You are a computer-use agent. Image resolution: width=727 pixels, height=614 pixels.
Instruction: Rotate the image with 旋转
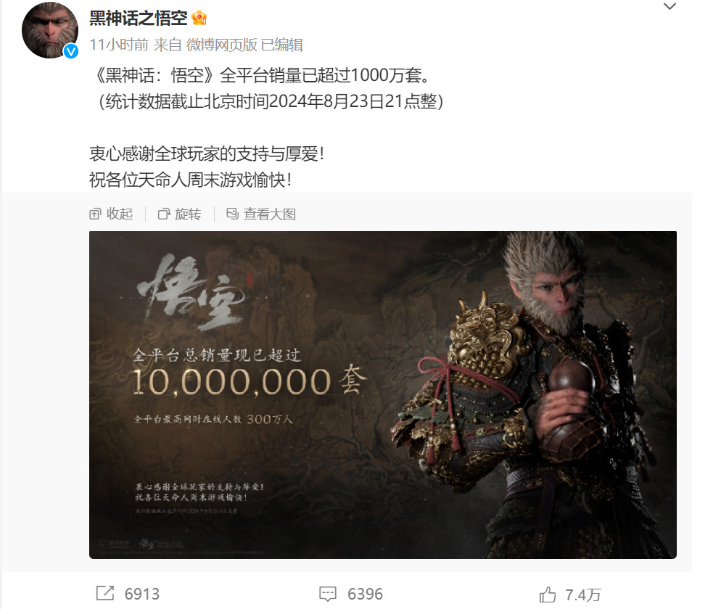coord(179,214)
